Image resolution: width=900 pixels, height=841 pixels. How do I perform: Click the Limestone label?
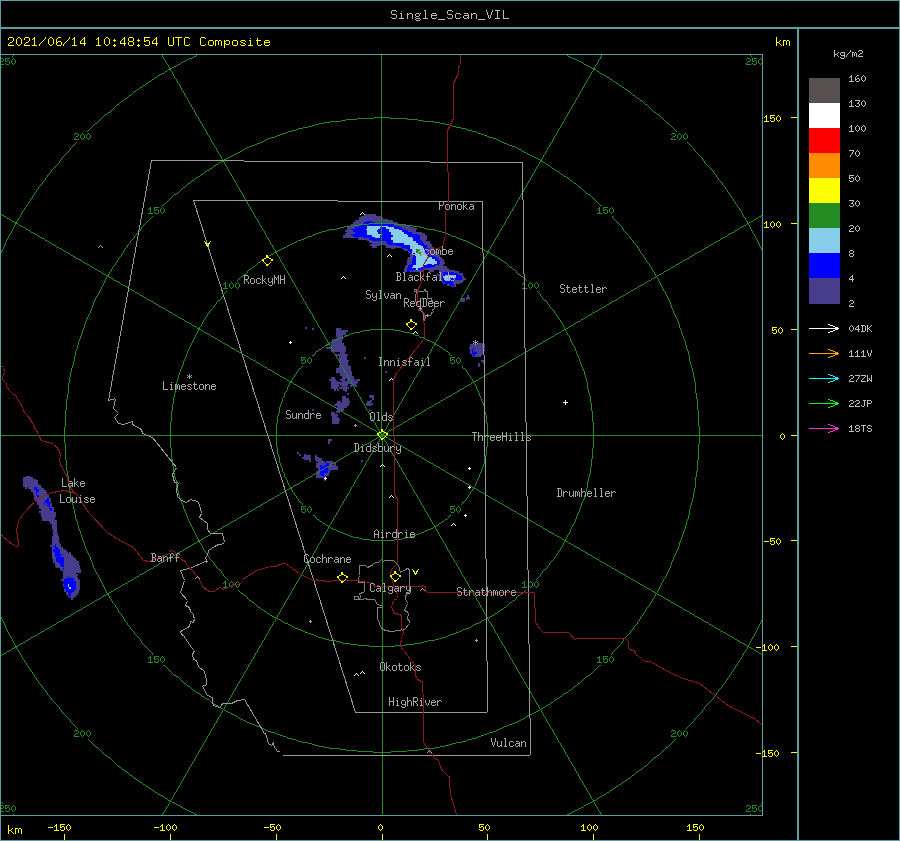click(x=189, y=386)
